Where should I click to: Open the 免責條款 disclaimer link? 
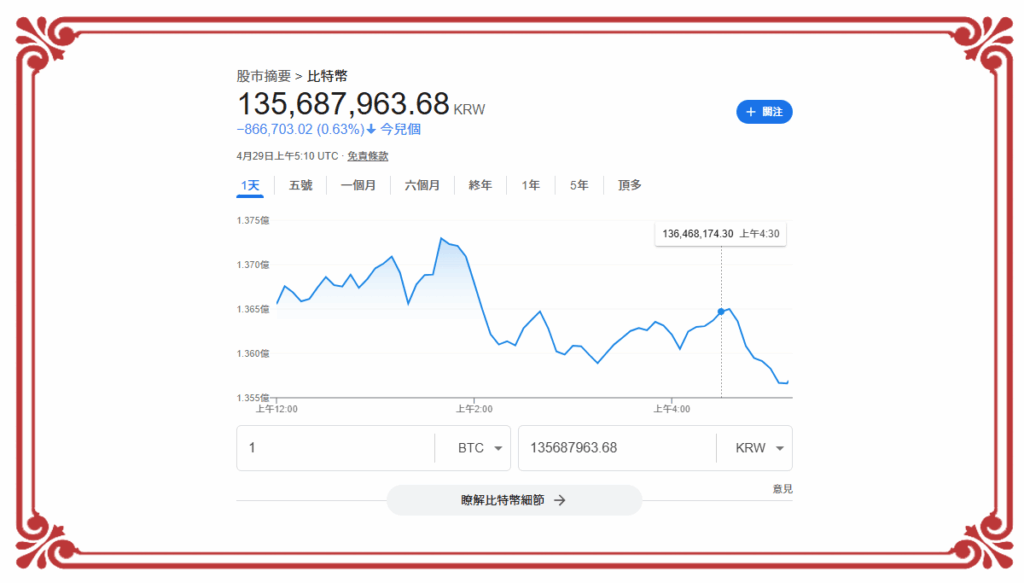pyautogui.click(x=368, y=156)
